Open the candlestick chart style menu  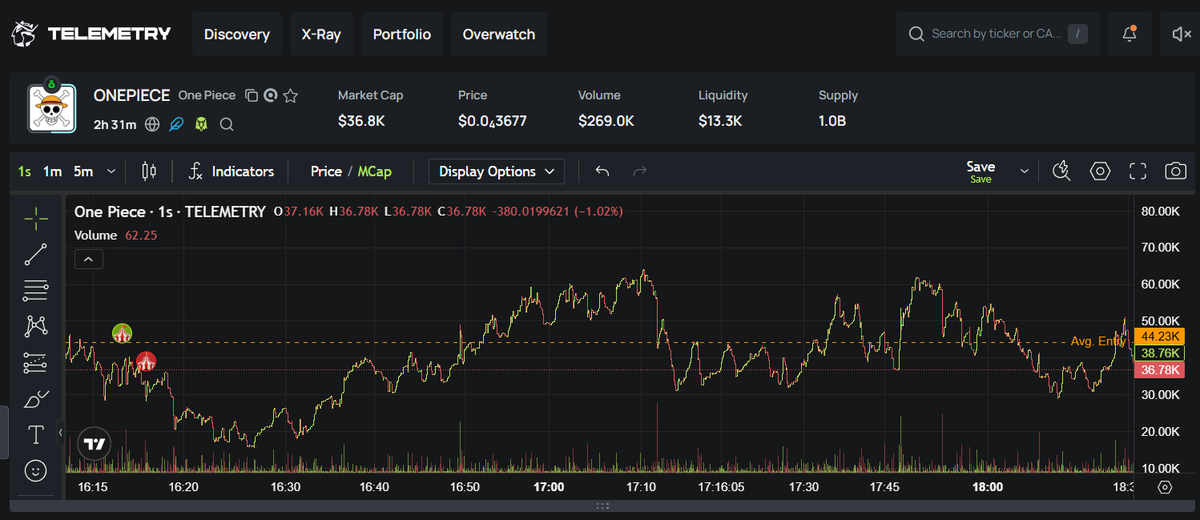click(150, 172)
